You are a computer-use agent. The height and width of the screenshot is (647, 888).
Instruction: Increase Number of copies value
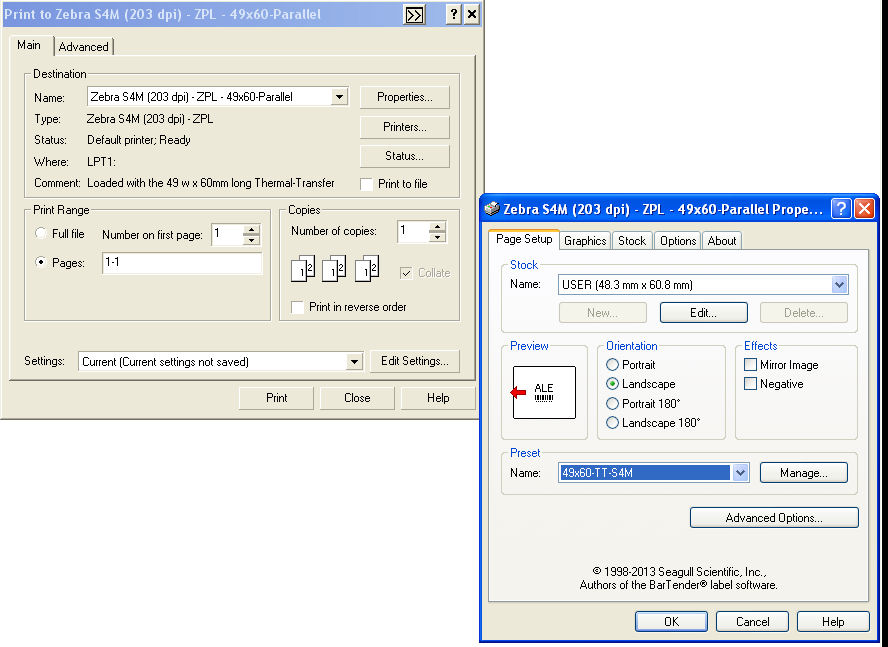(x=437, y=227)
